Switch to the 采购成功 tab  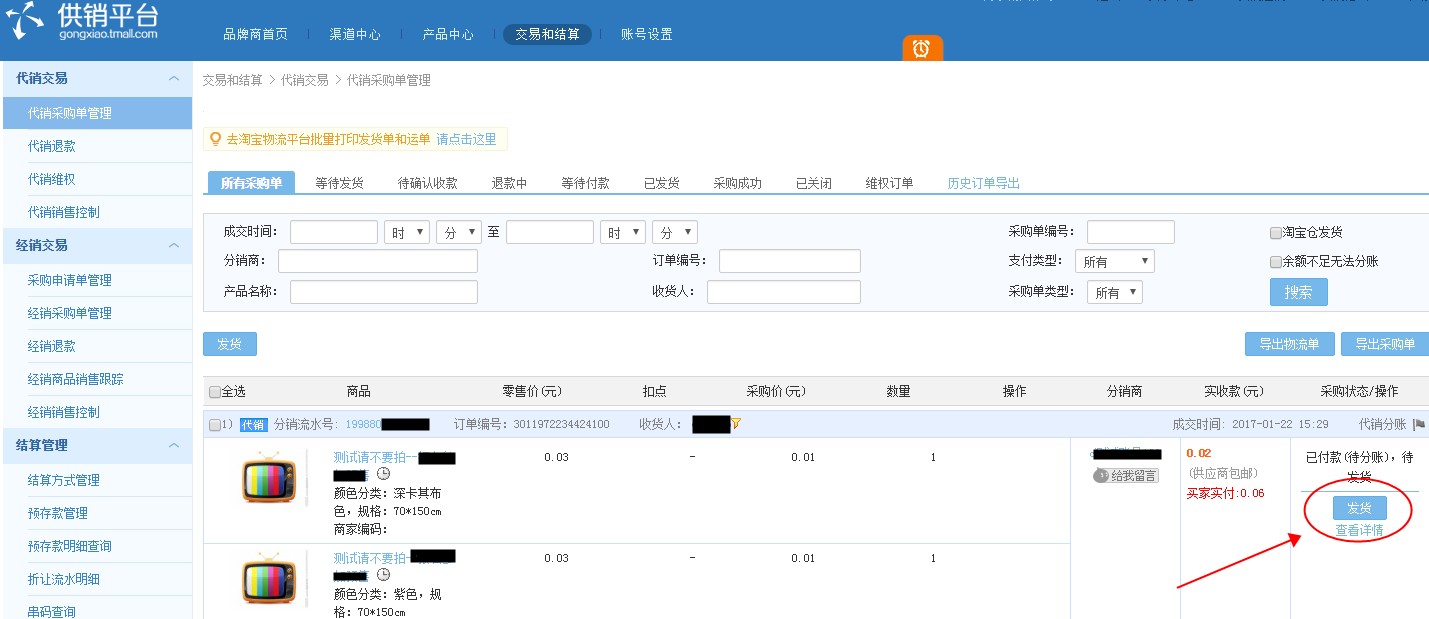pyautogui.click(x=738, y=184)
